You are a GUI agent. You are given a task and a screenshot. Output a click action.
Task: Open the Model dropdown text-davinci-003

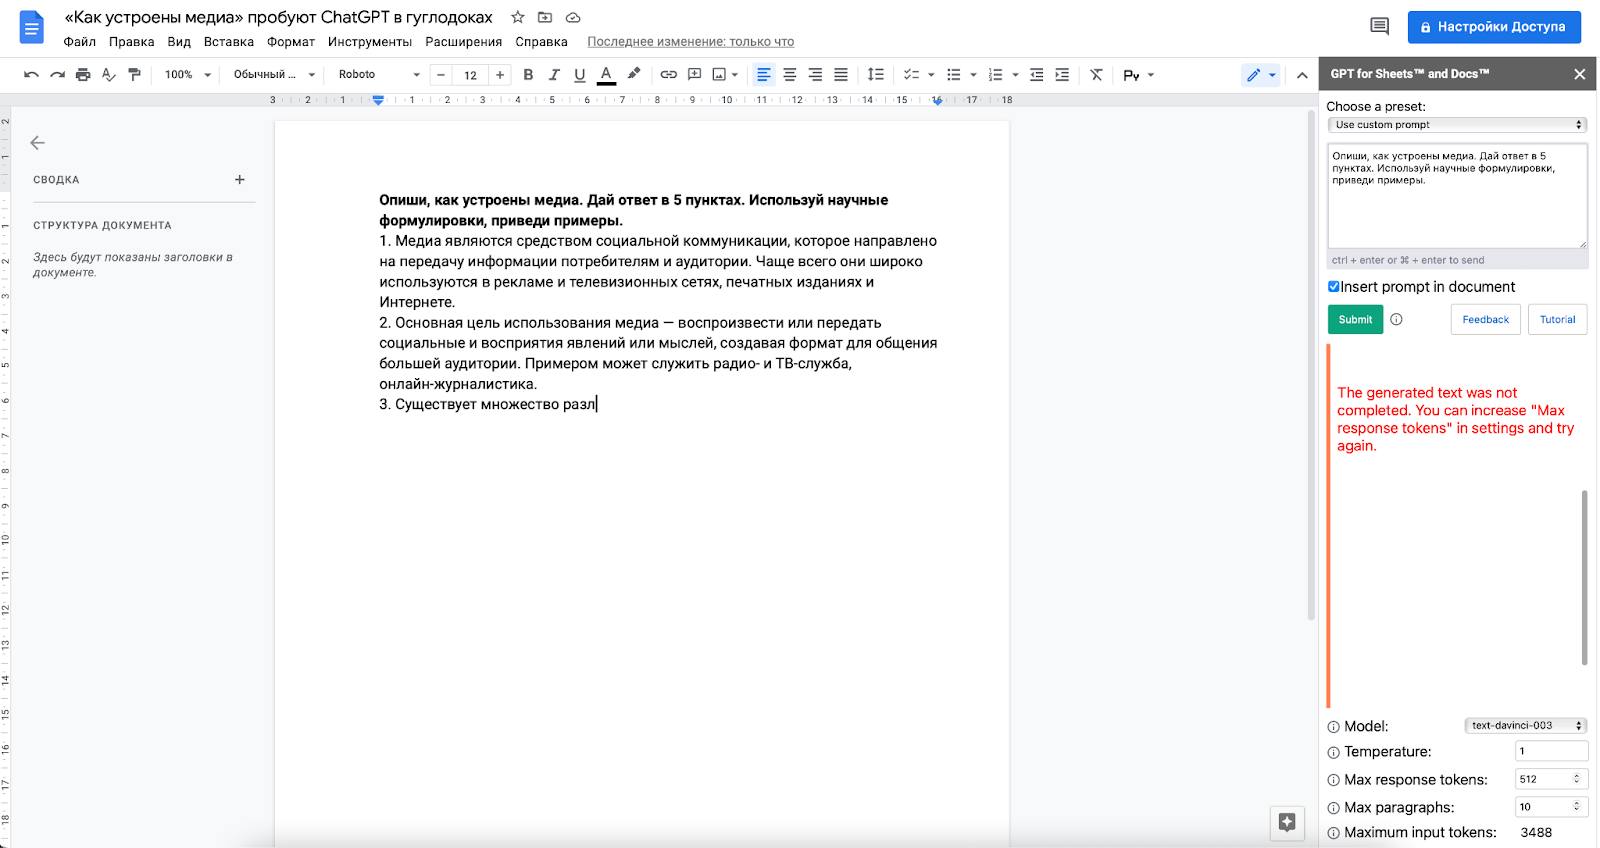(1526, 726)
